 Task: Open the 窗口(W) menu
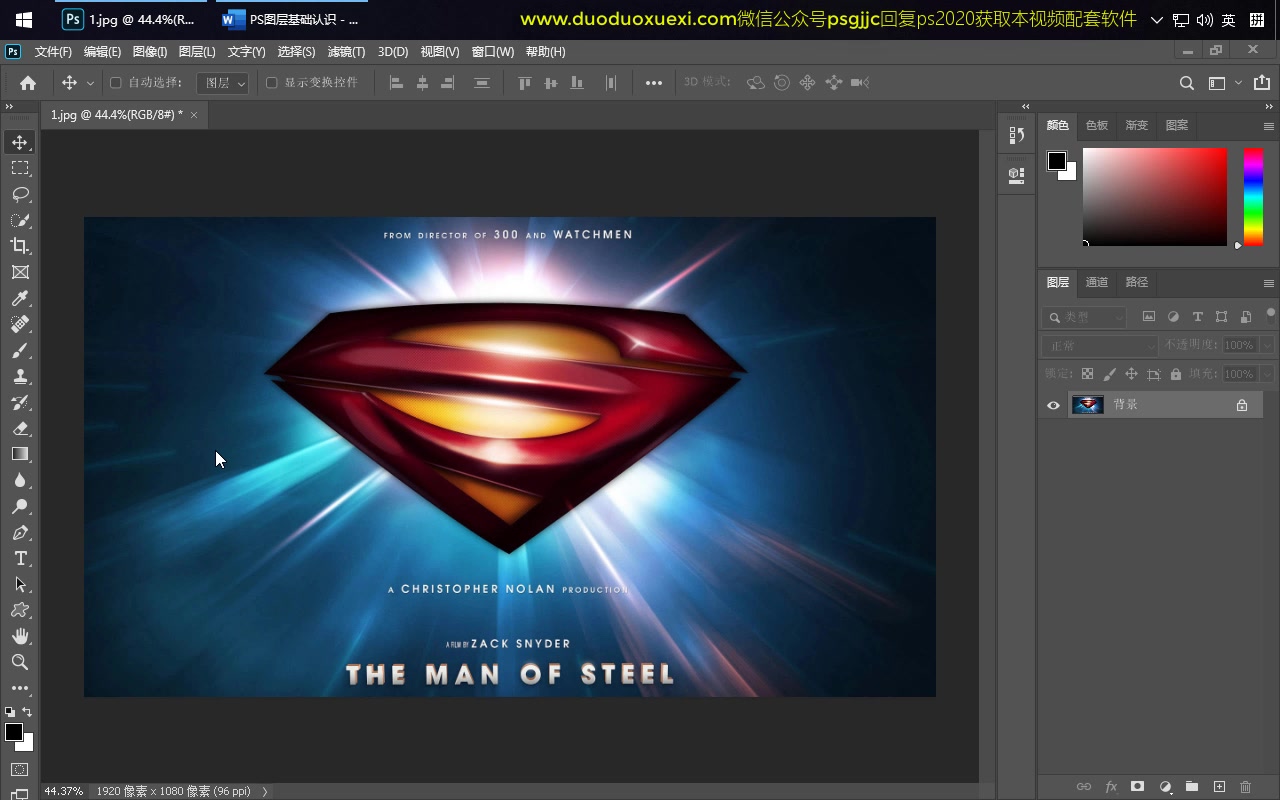pos(492,52)
